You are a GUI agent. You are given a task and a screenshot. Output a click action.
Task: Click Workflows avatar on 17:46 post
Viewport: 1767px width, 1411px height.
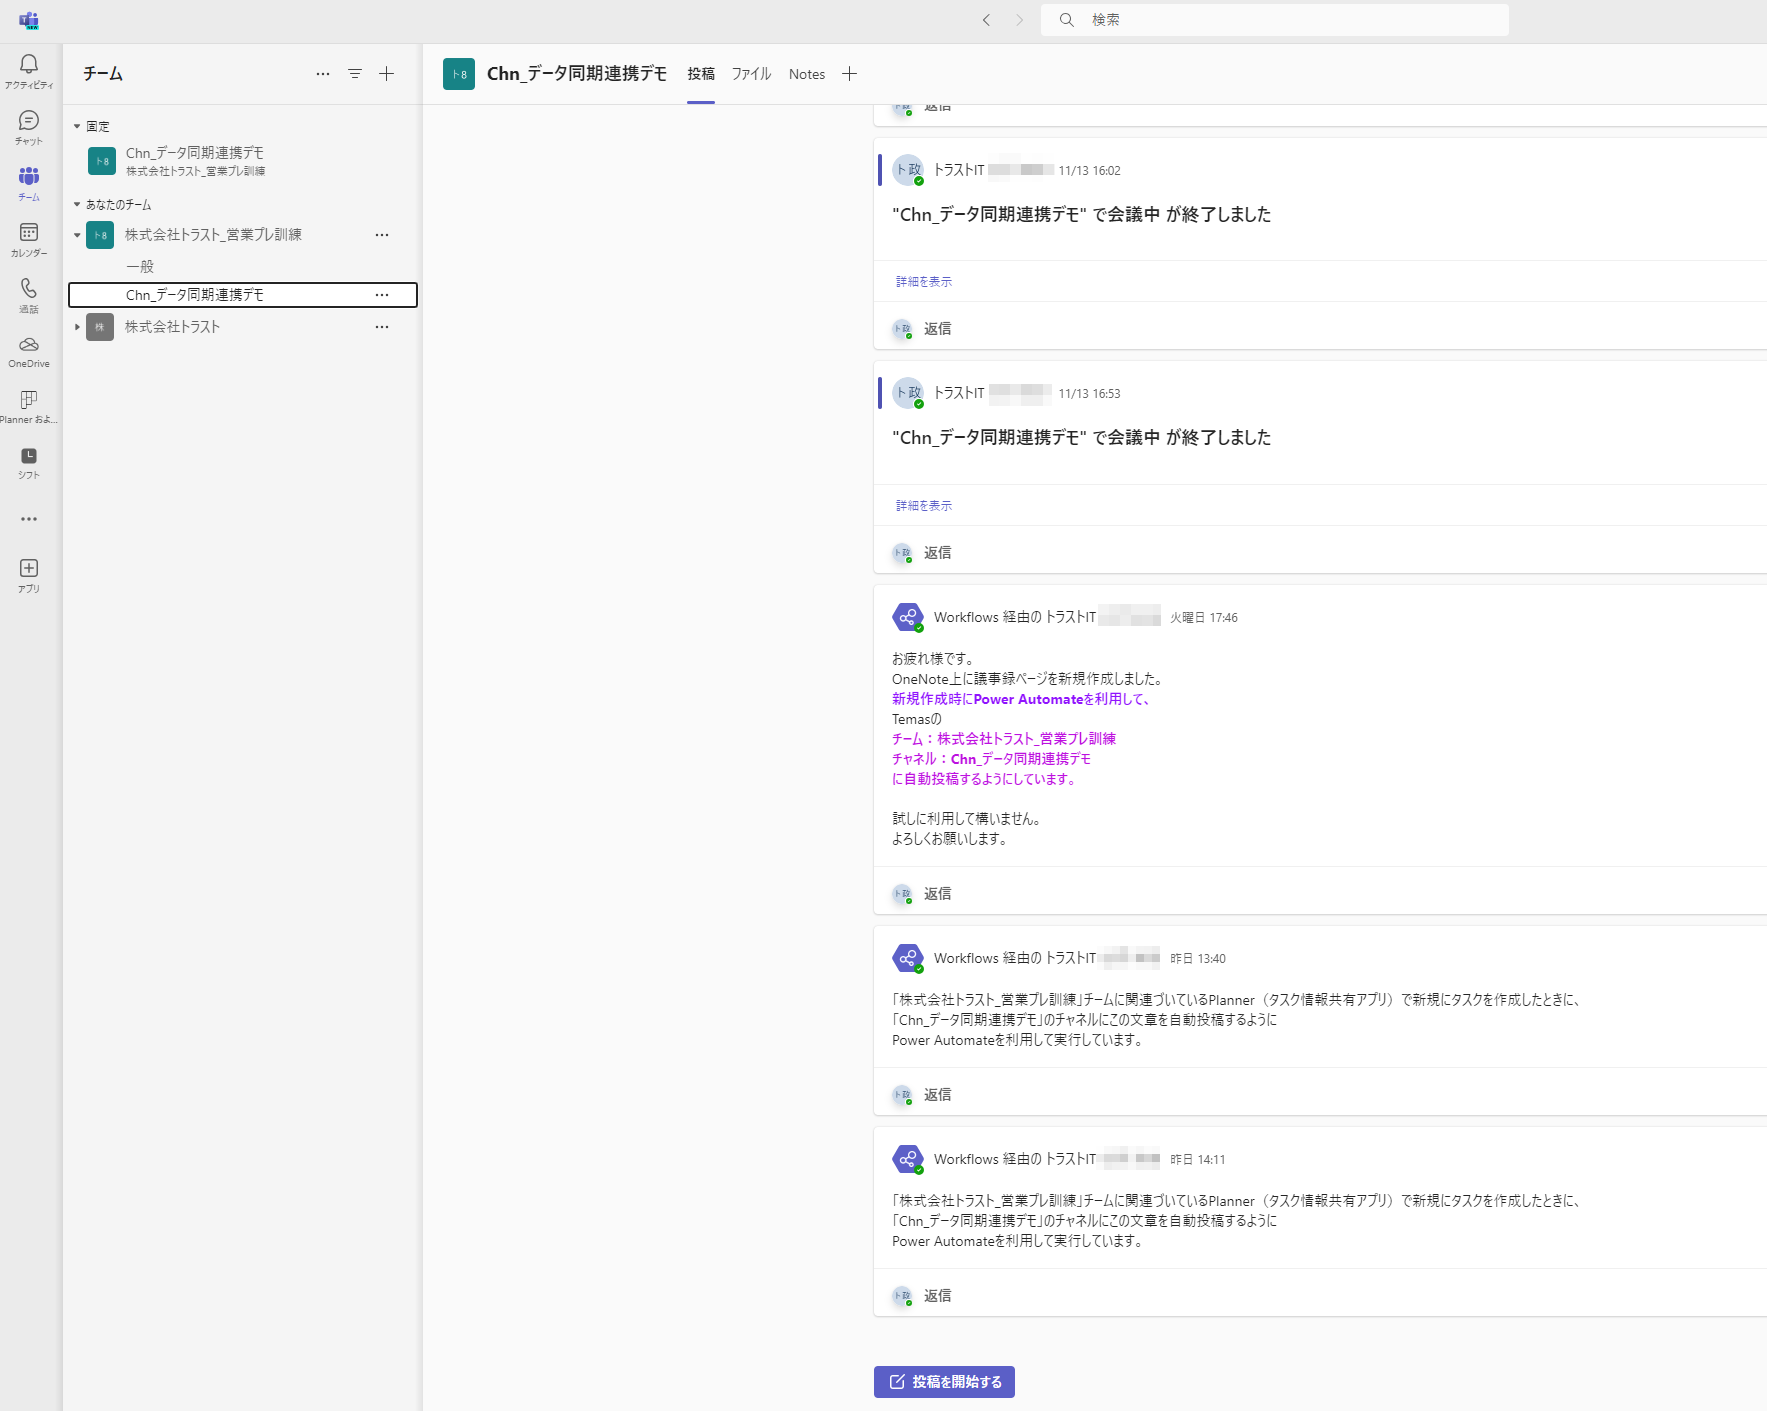tap(908, 617)
